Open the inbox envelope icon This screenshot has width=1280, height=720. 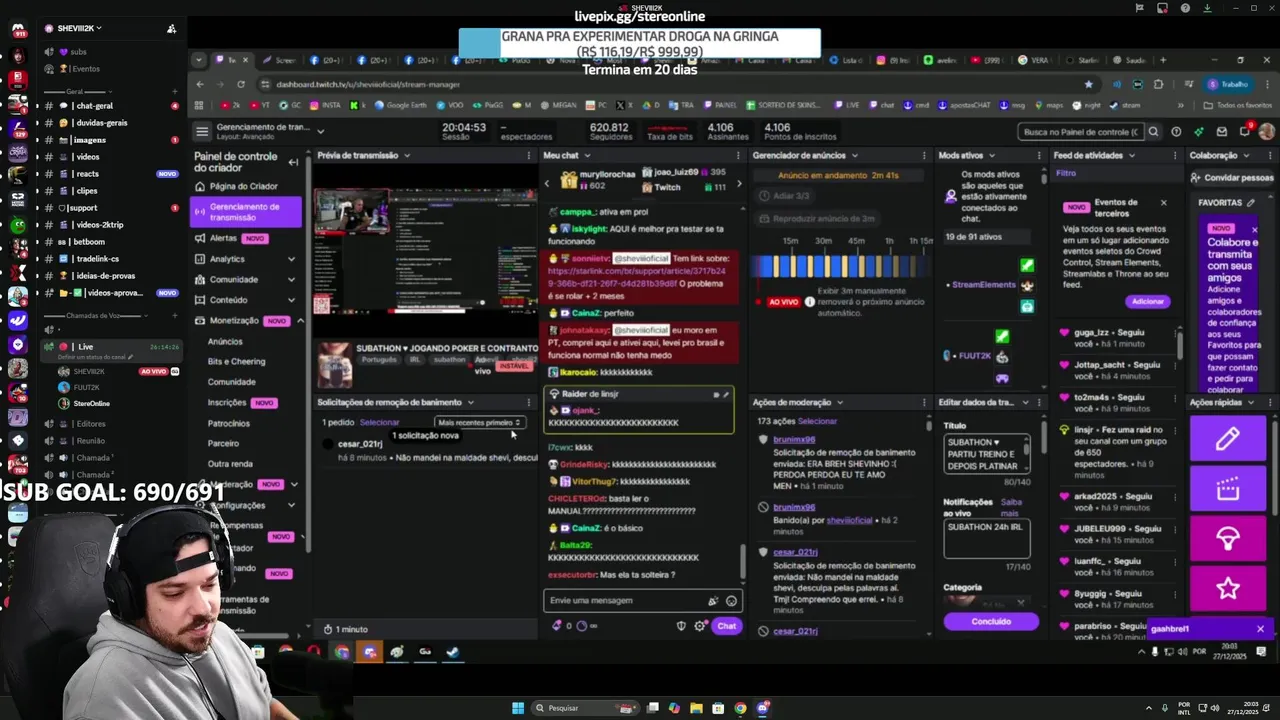1222,131
